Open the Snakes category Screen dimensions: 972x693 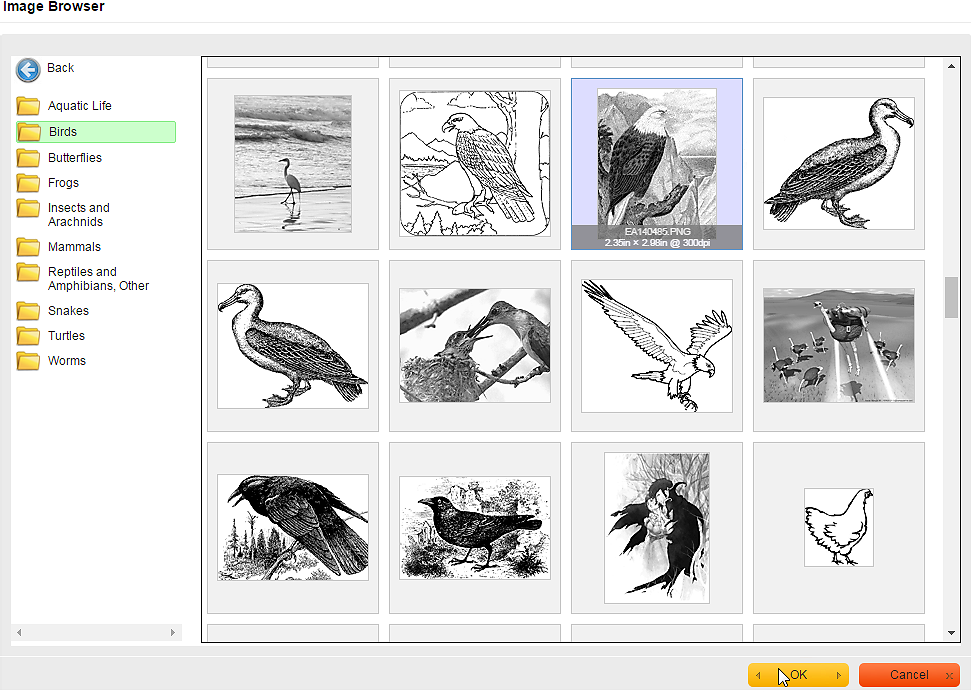(x=68, y=311)
